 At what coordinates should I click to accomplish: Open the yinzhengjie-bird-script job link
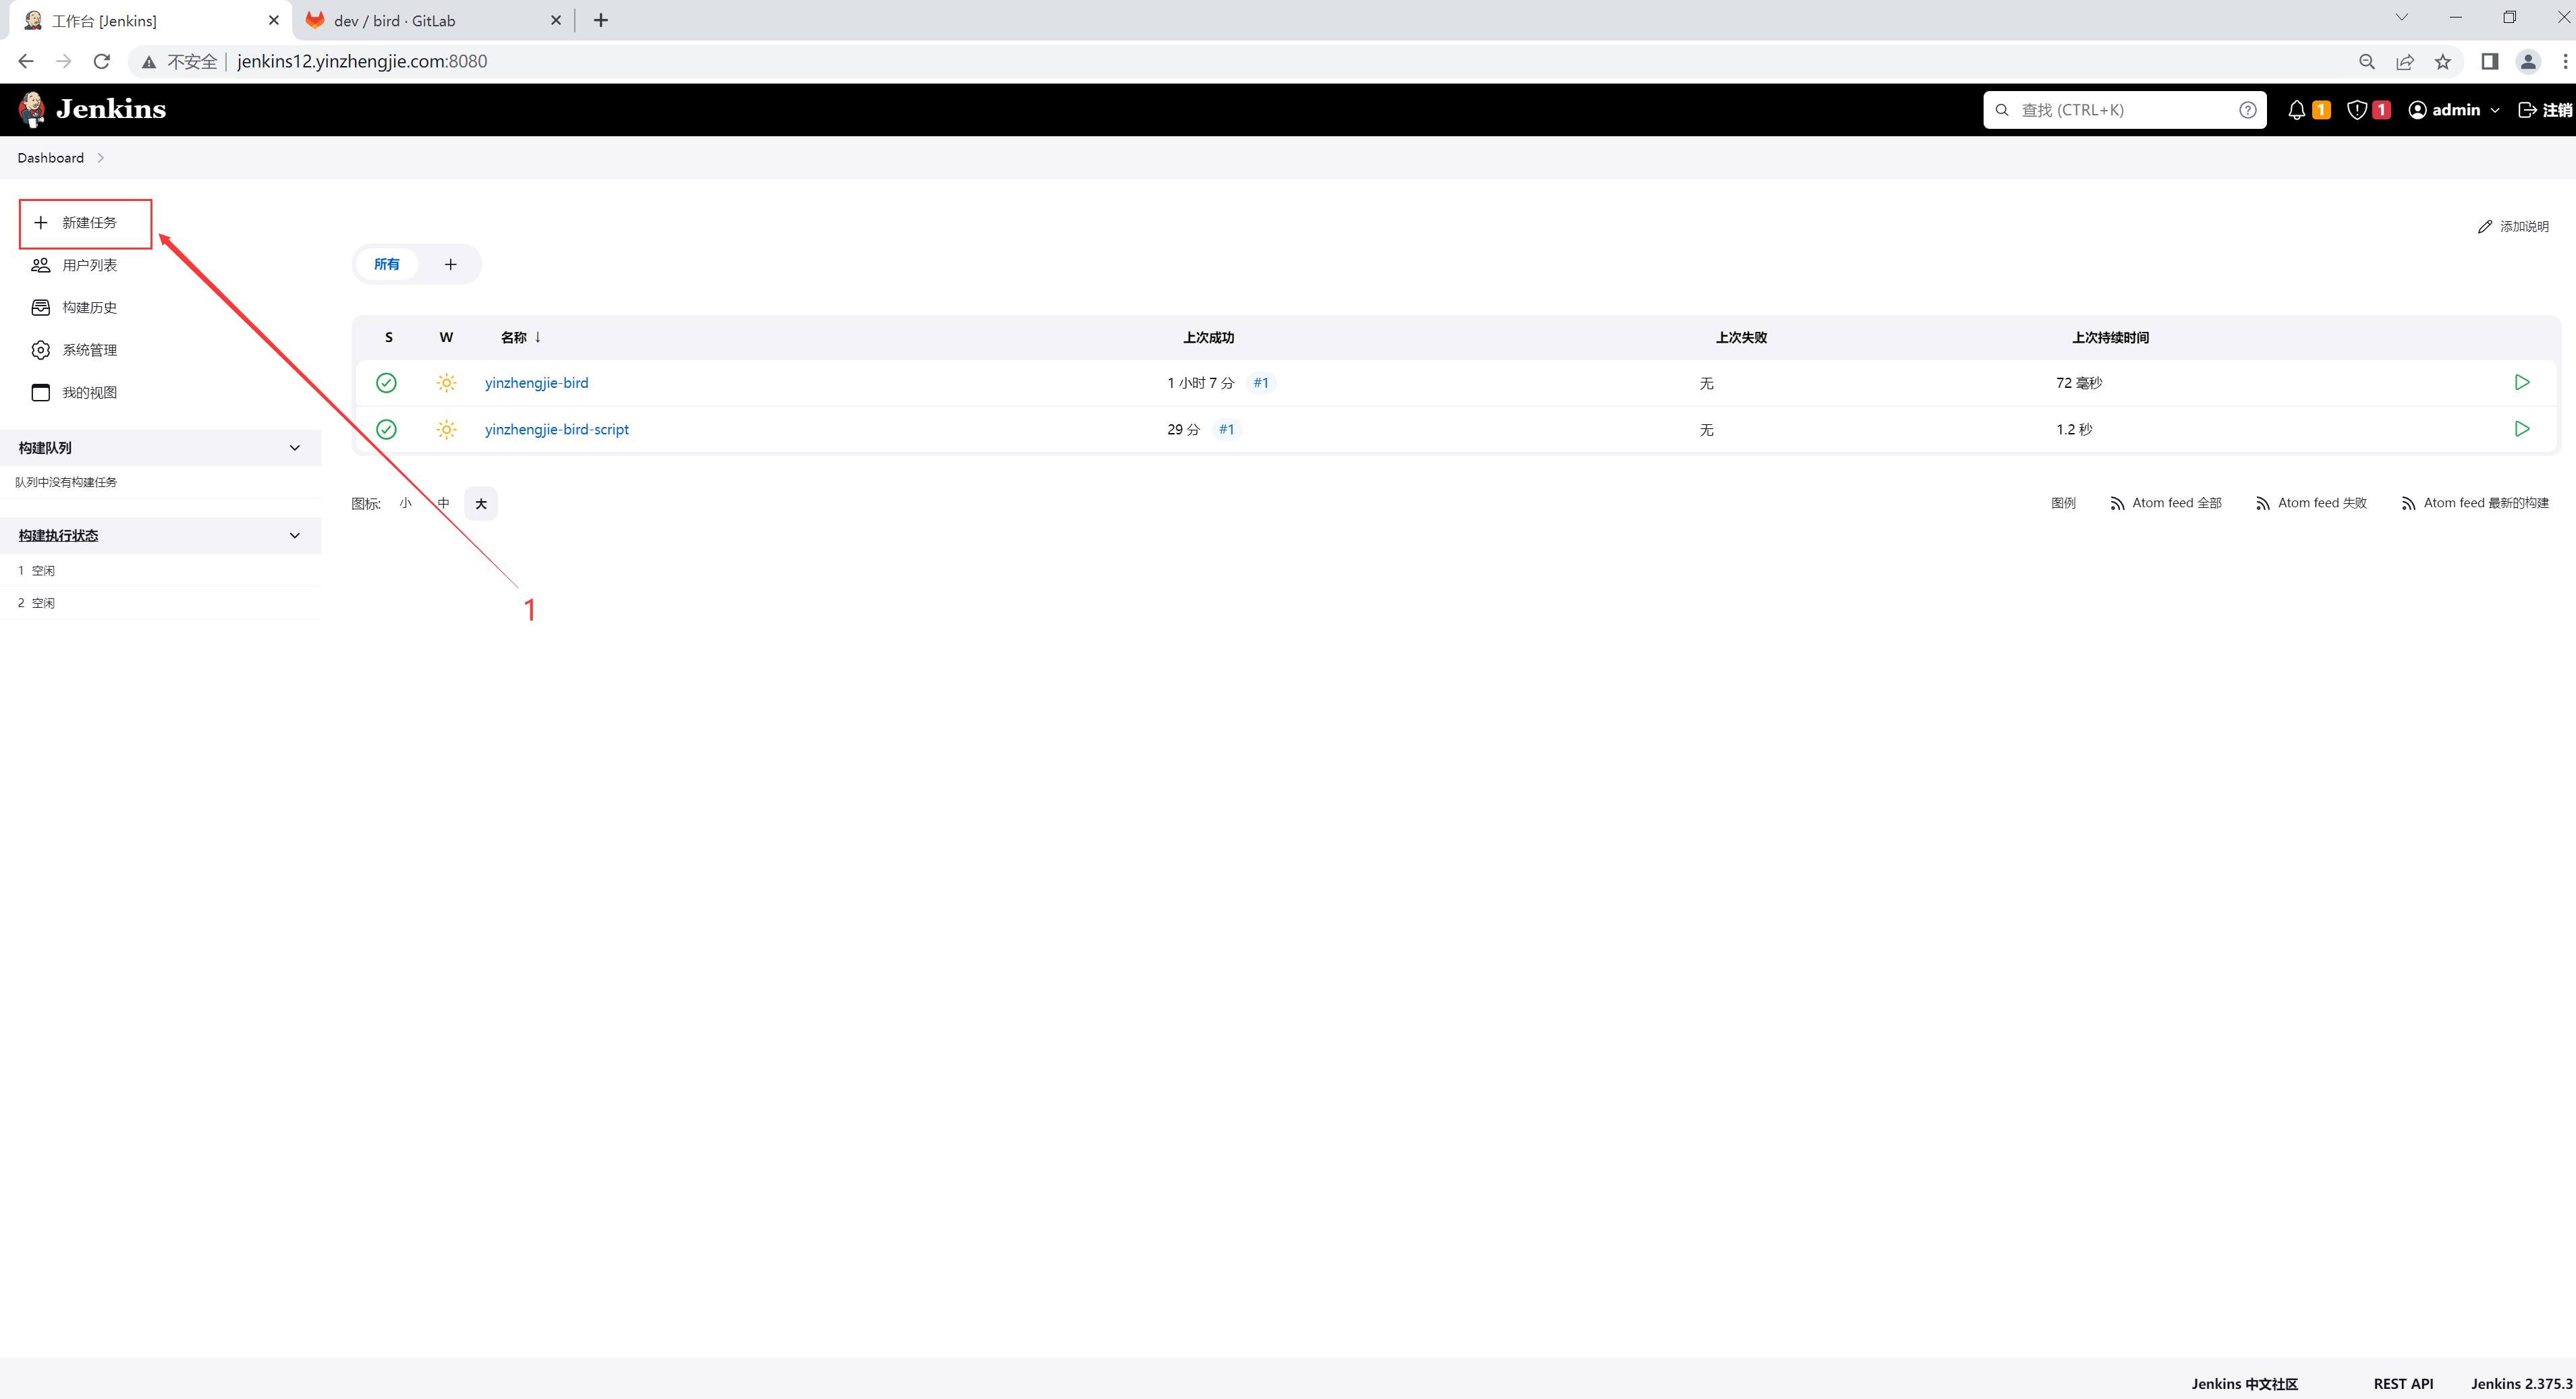click(x=556, y=429)
